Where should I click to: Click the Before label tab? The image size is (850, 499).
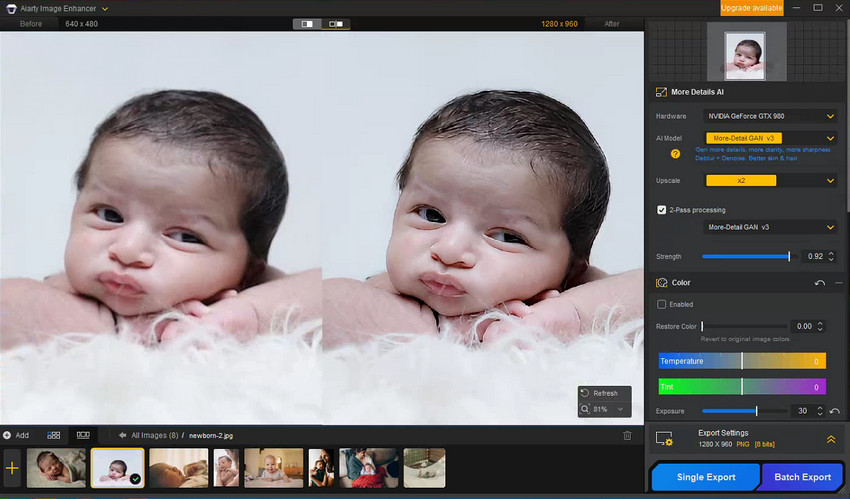click(x=30, y=24)
